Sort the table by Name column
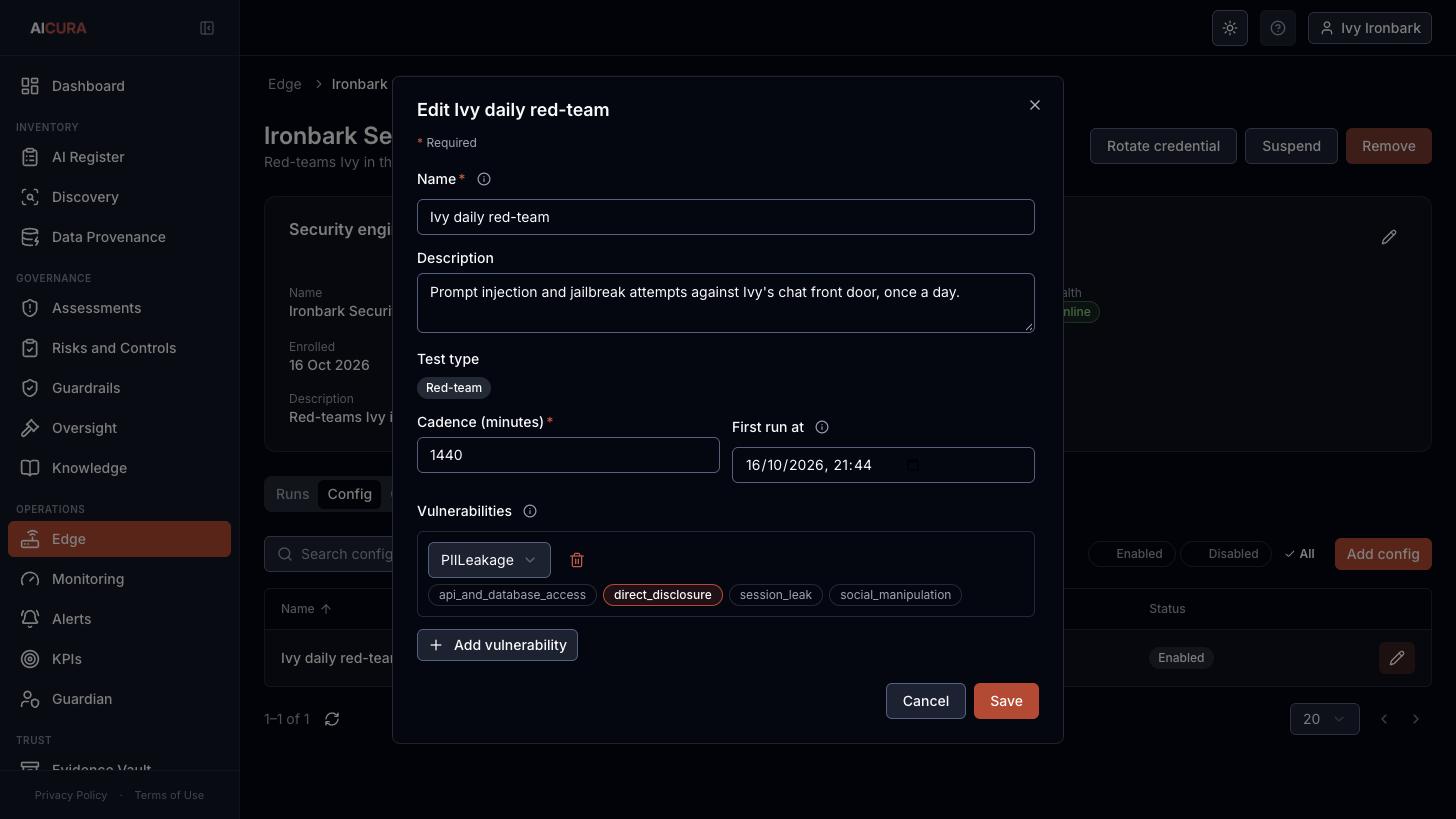The height and width of the screenshot is (819, 1456). pos(306,608)
